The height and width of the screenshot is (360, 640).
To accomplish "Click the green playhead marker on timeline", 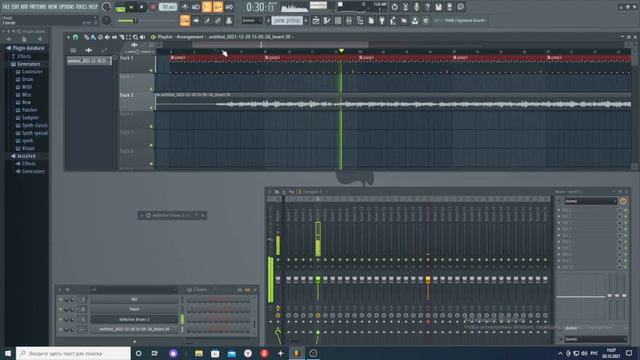I will tap(341, 51).
